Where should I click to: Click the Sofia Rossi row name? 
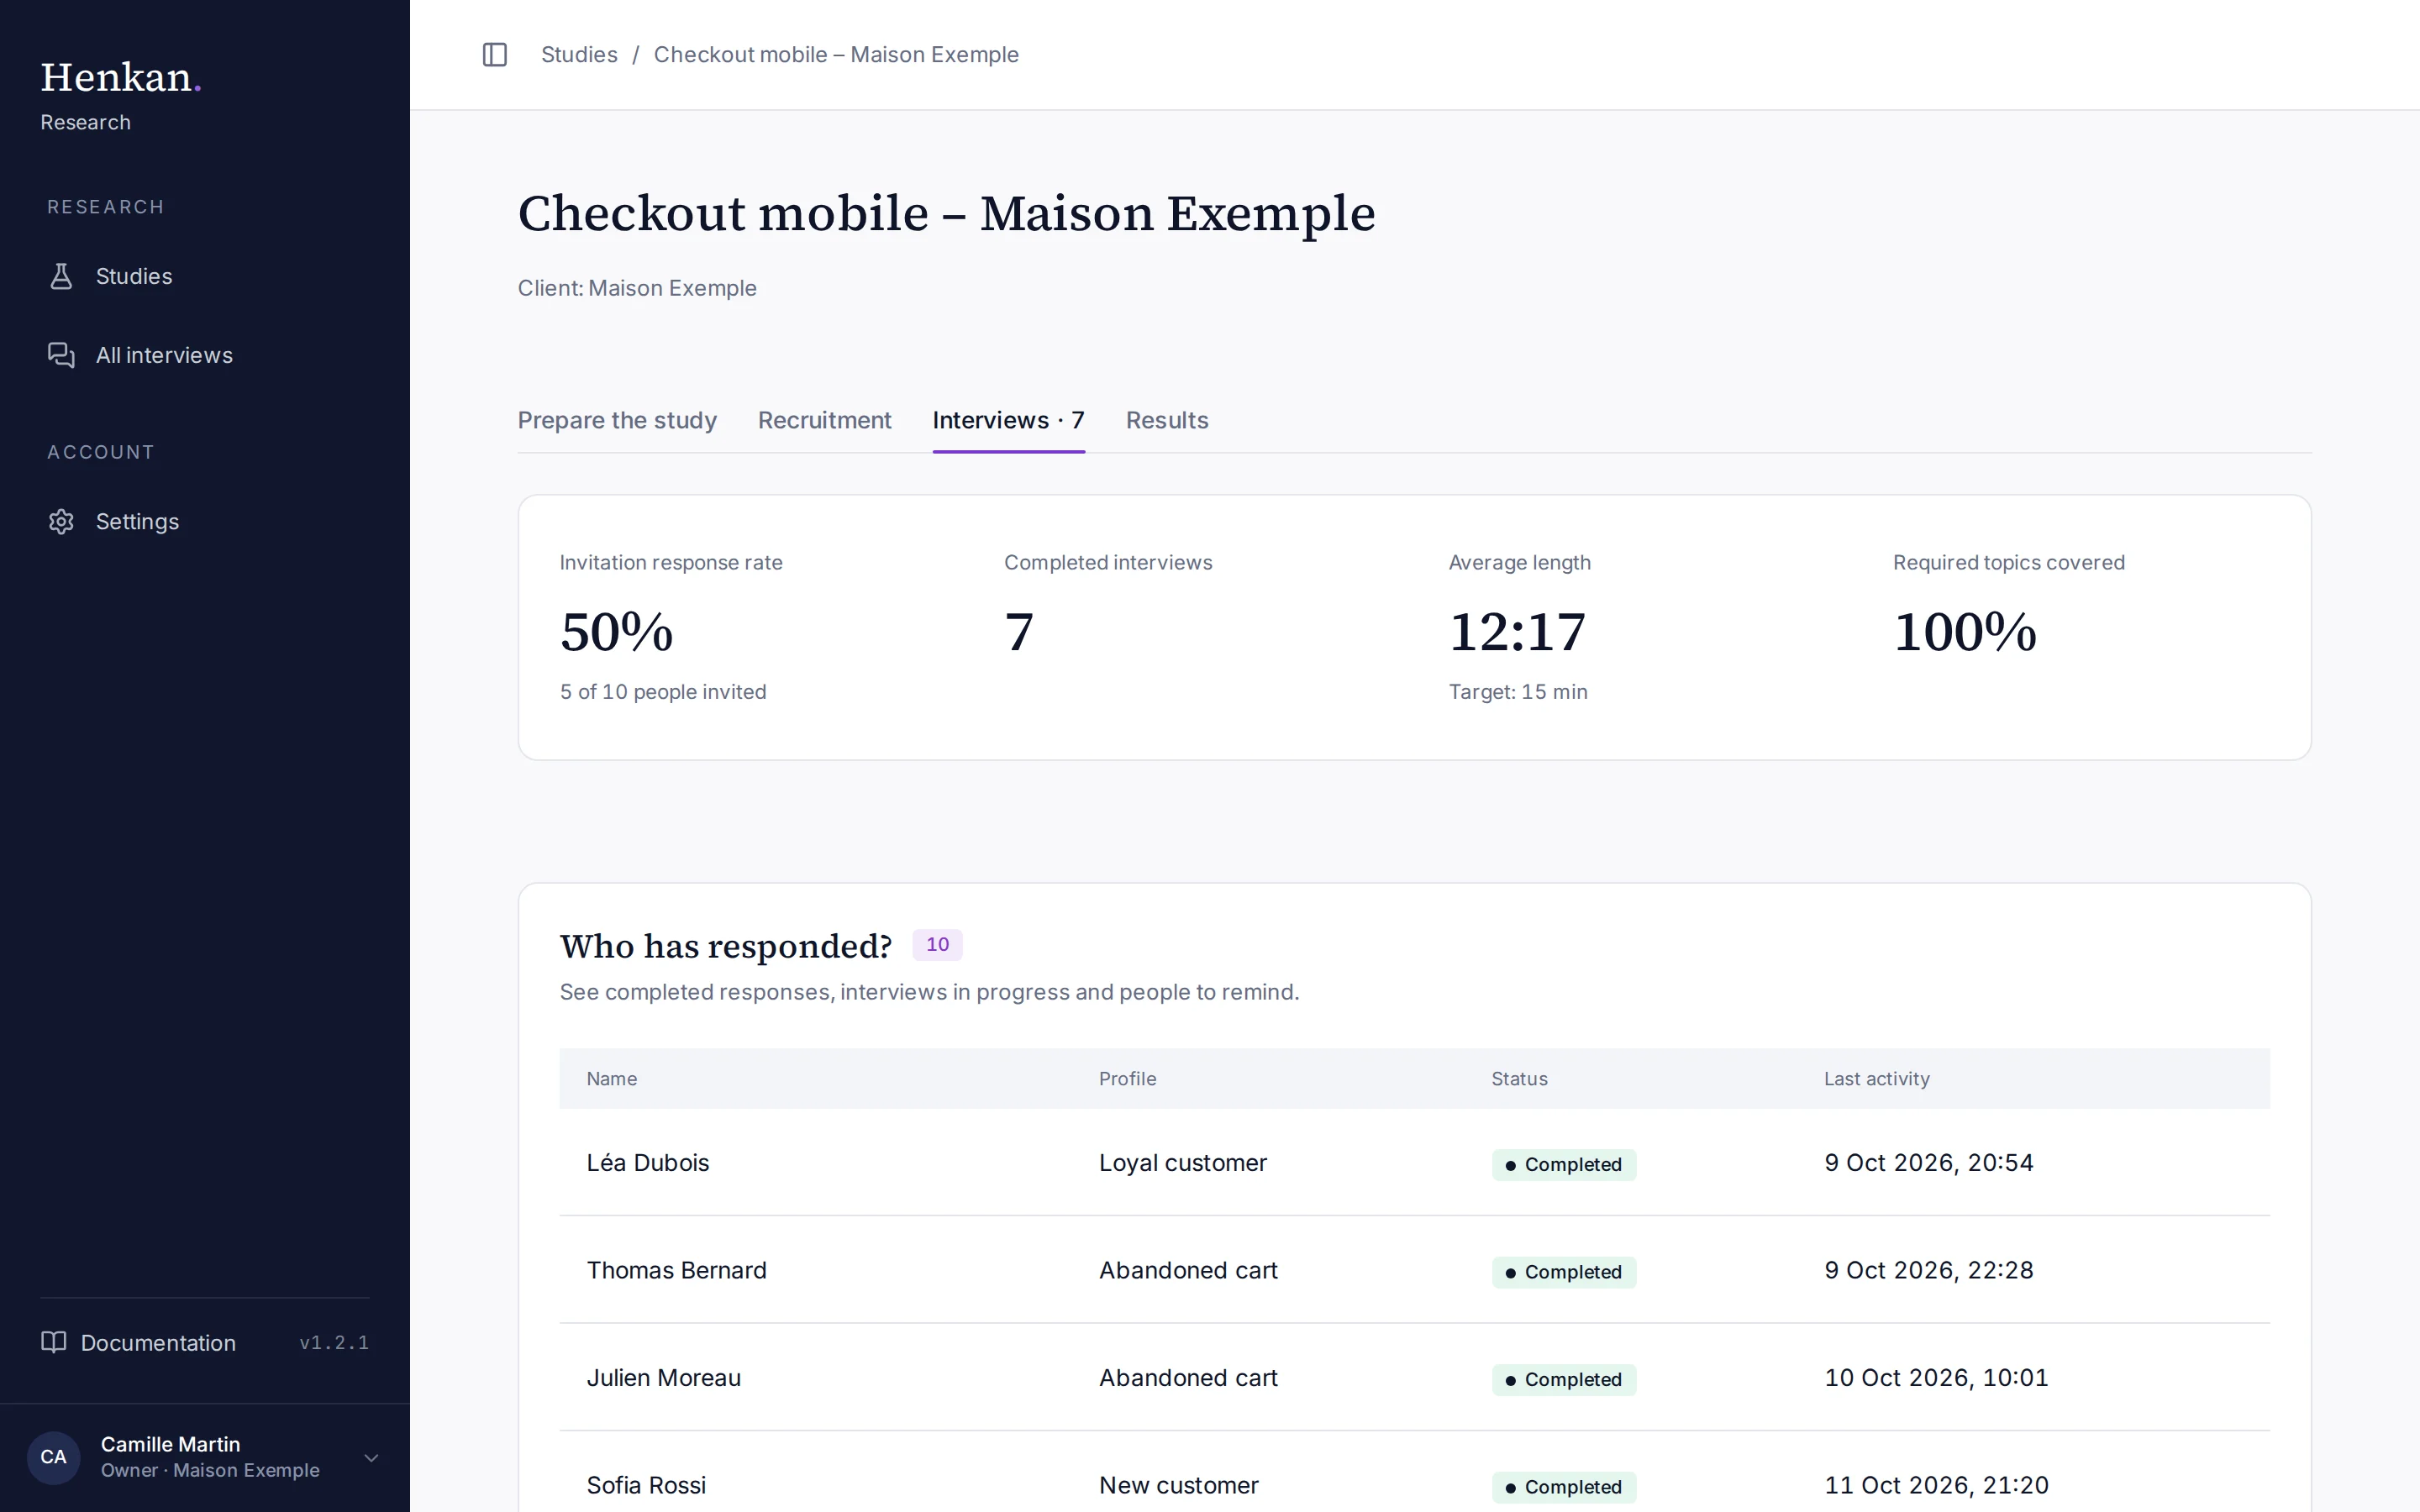pyautogui.click(x=646, y=1485)
